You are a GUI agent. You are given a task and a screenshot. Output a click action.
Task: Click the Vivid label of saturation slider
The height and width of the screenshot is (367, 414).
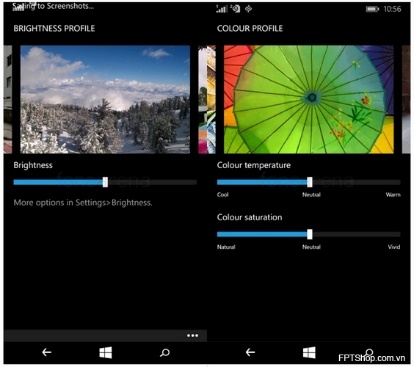394,247
